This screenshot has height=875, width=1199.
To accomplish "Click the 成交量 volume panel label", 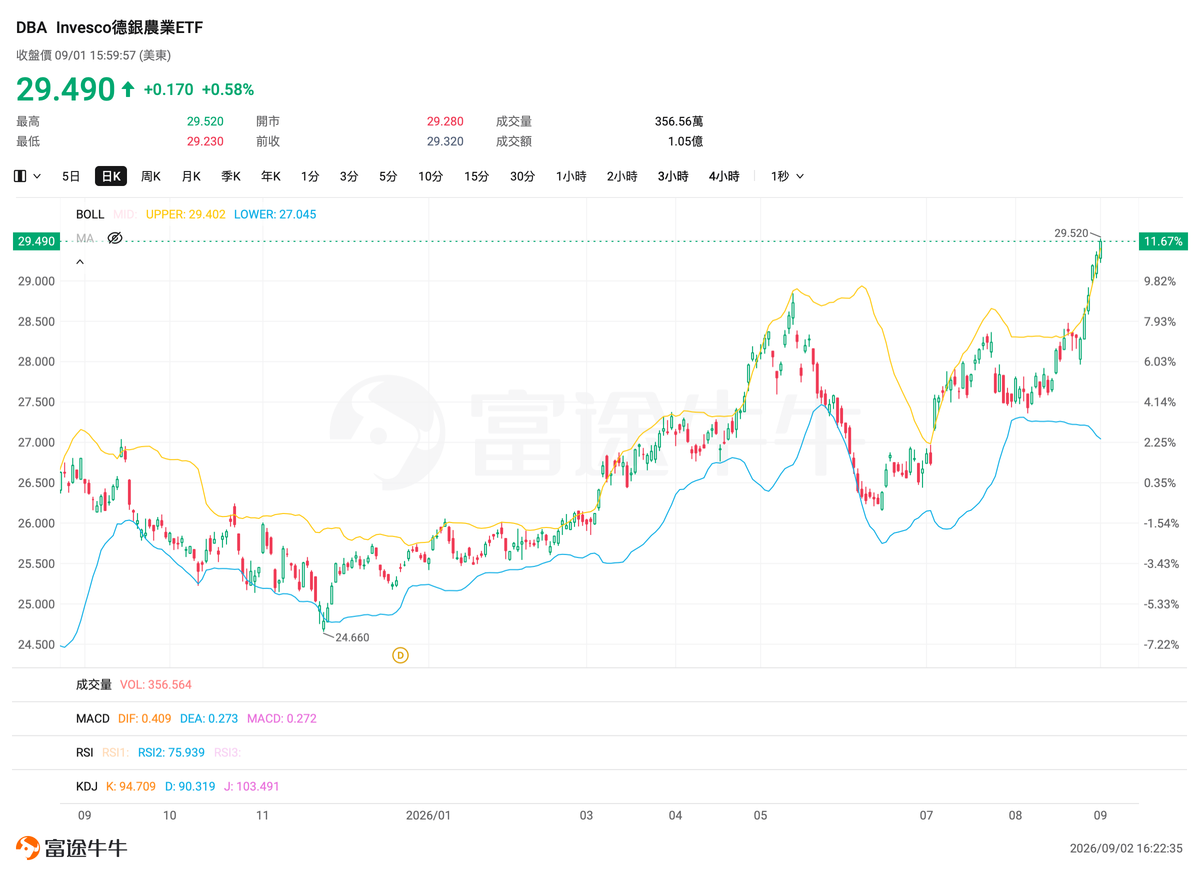I will [x=93, y=685].
